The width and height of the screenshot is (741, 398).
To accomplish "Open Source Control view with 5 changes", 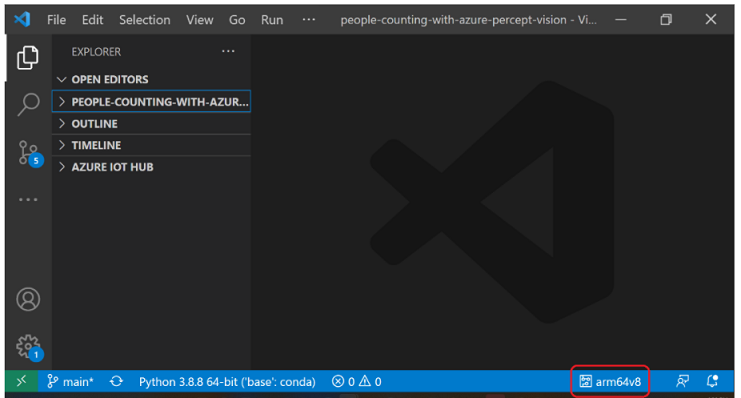I will pos(30,153).
